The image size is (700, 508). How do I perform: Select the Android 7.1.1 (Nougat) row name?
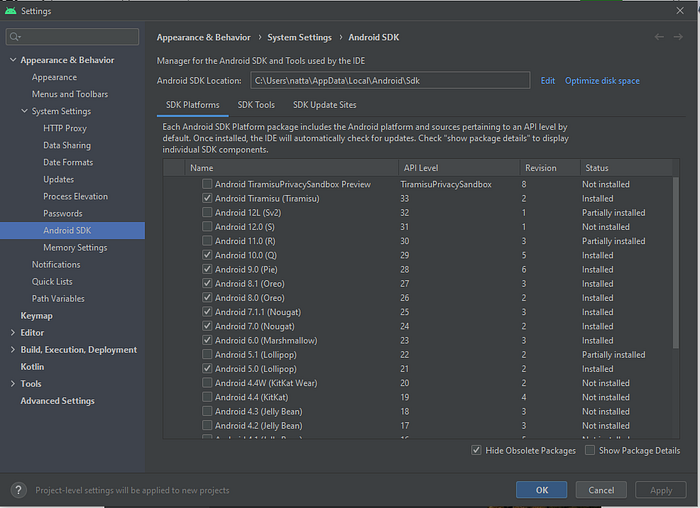click(258, 312)
